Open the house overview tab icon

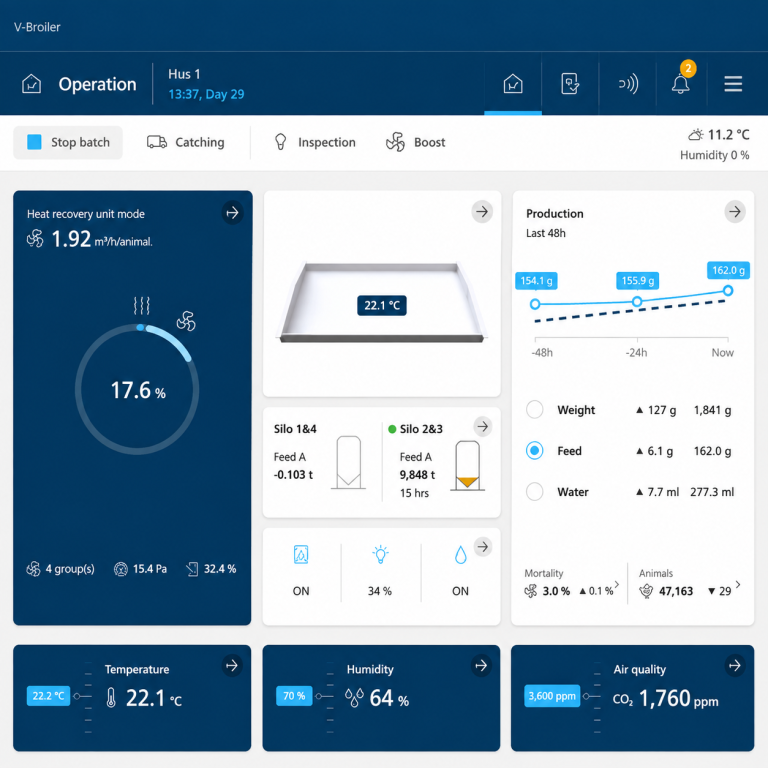click(x=513, y=84)
